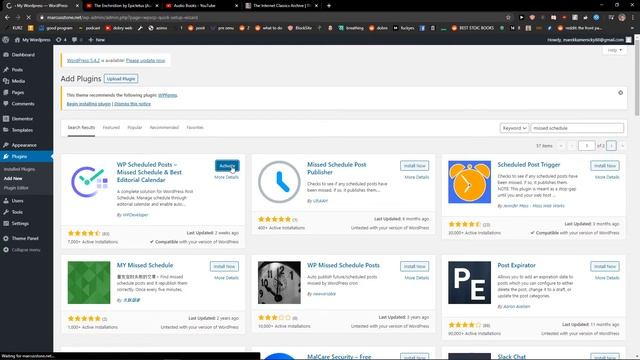Viewport: 640px width, 360px height.
Task: Expand the Help dropdown tab
Action: [x=614, y=50]
